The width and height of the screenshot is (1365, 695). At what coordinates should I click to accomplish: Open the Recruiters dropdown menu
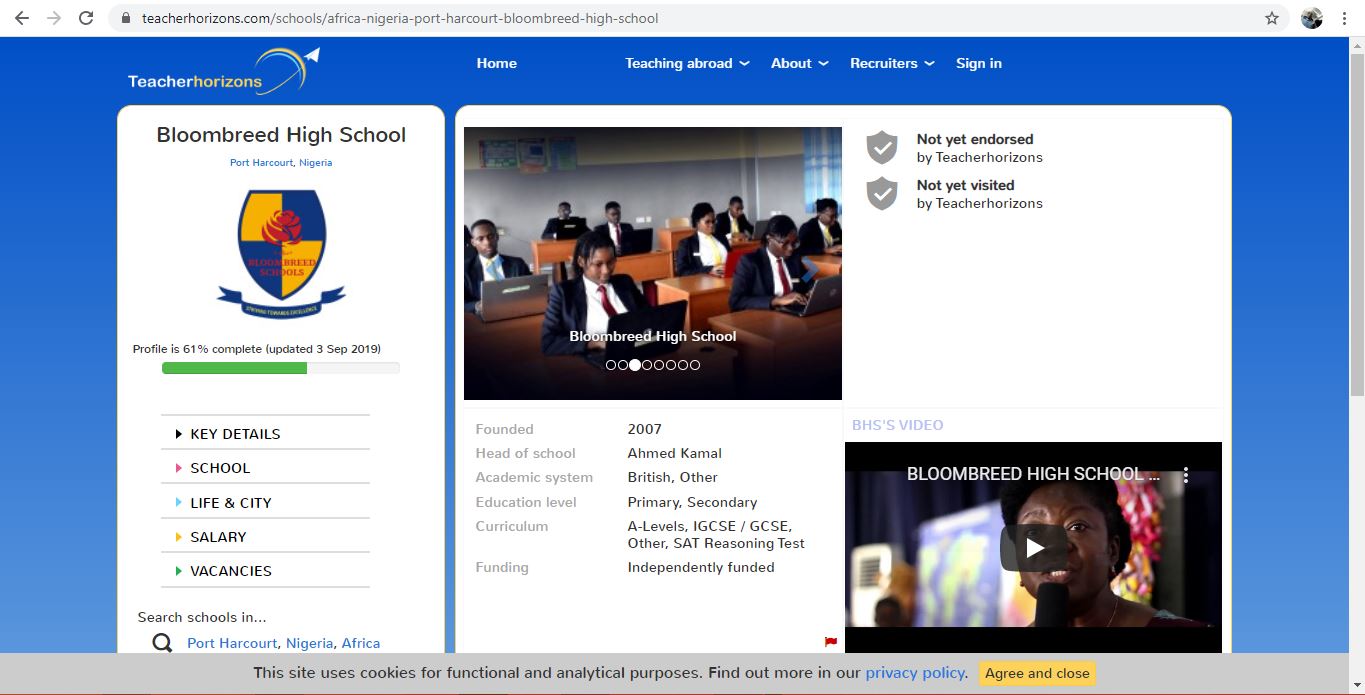click(892, 63)
